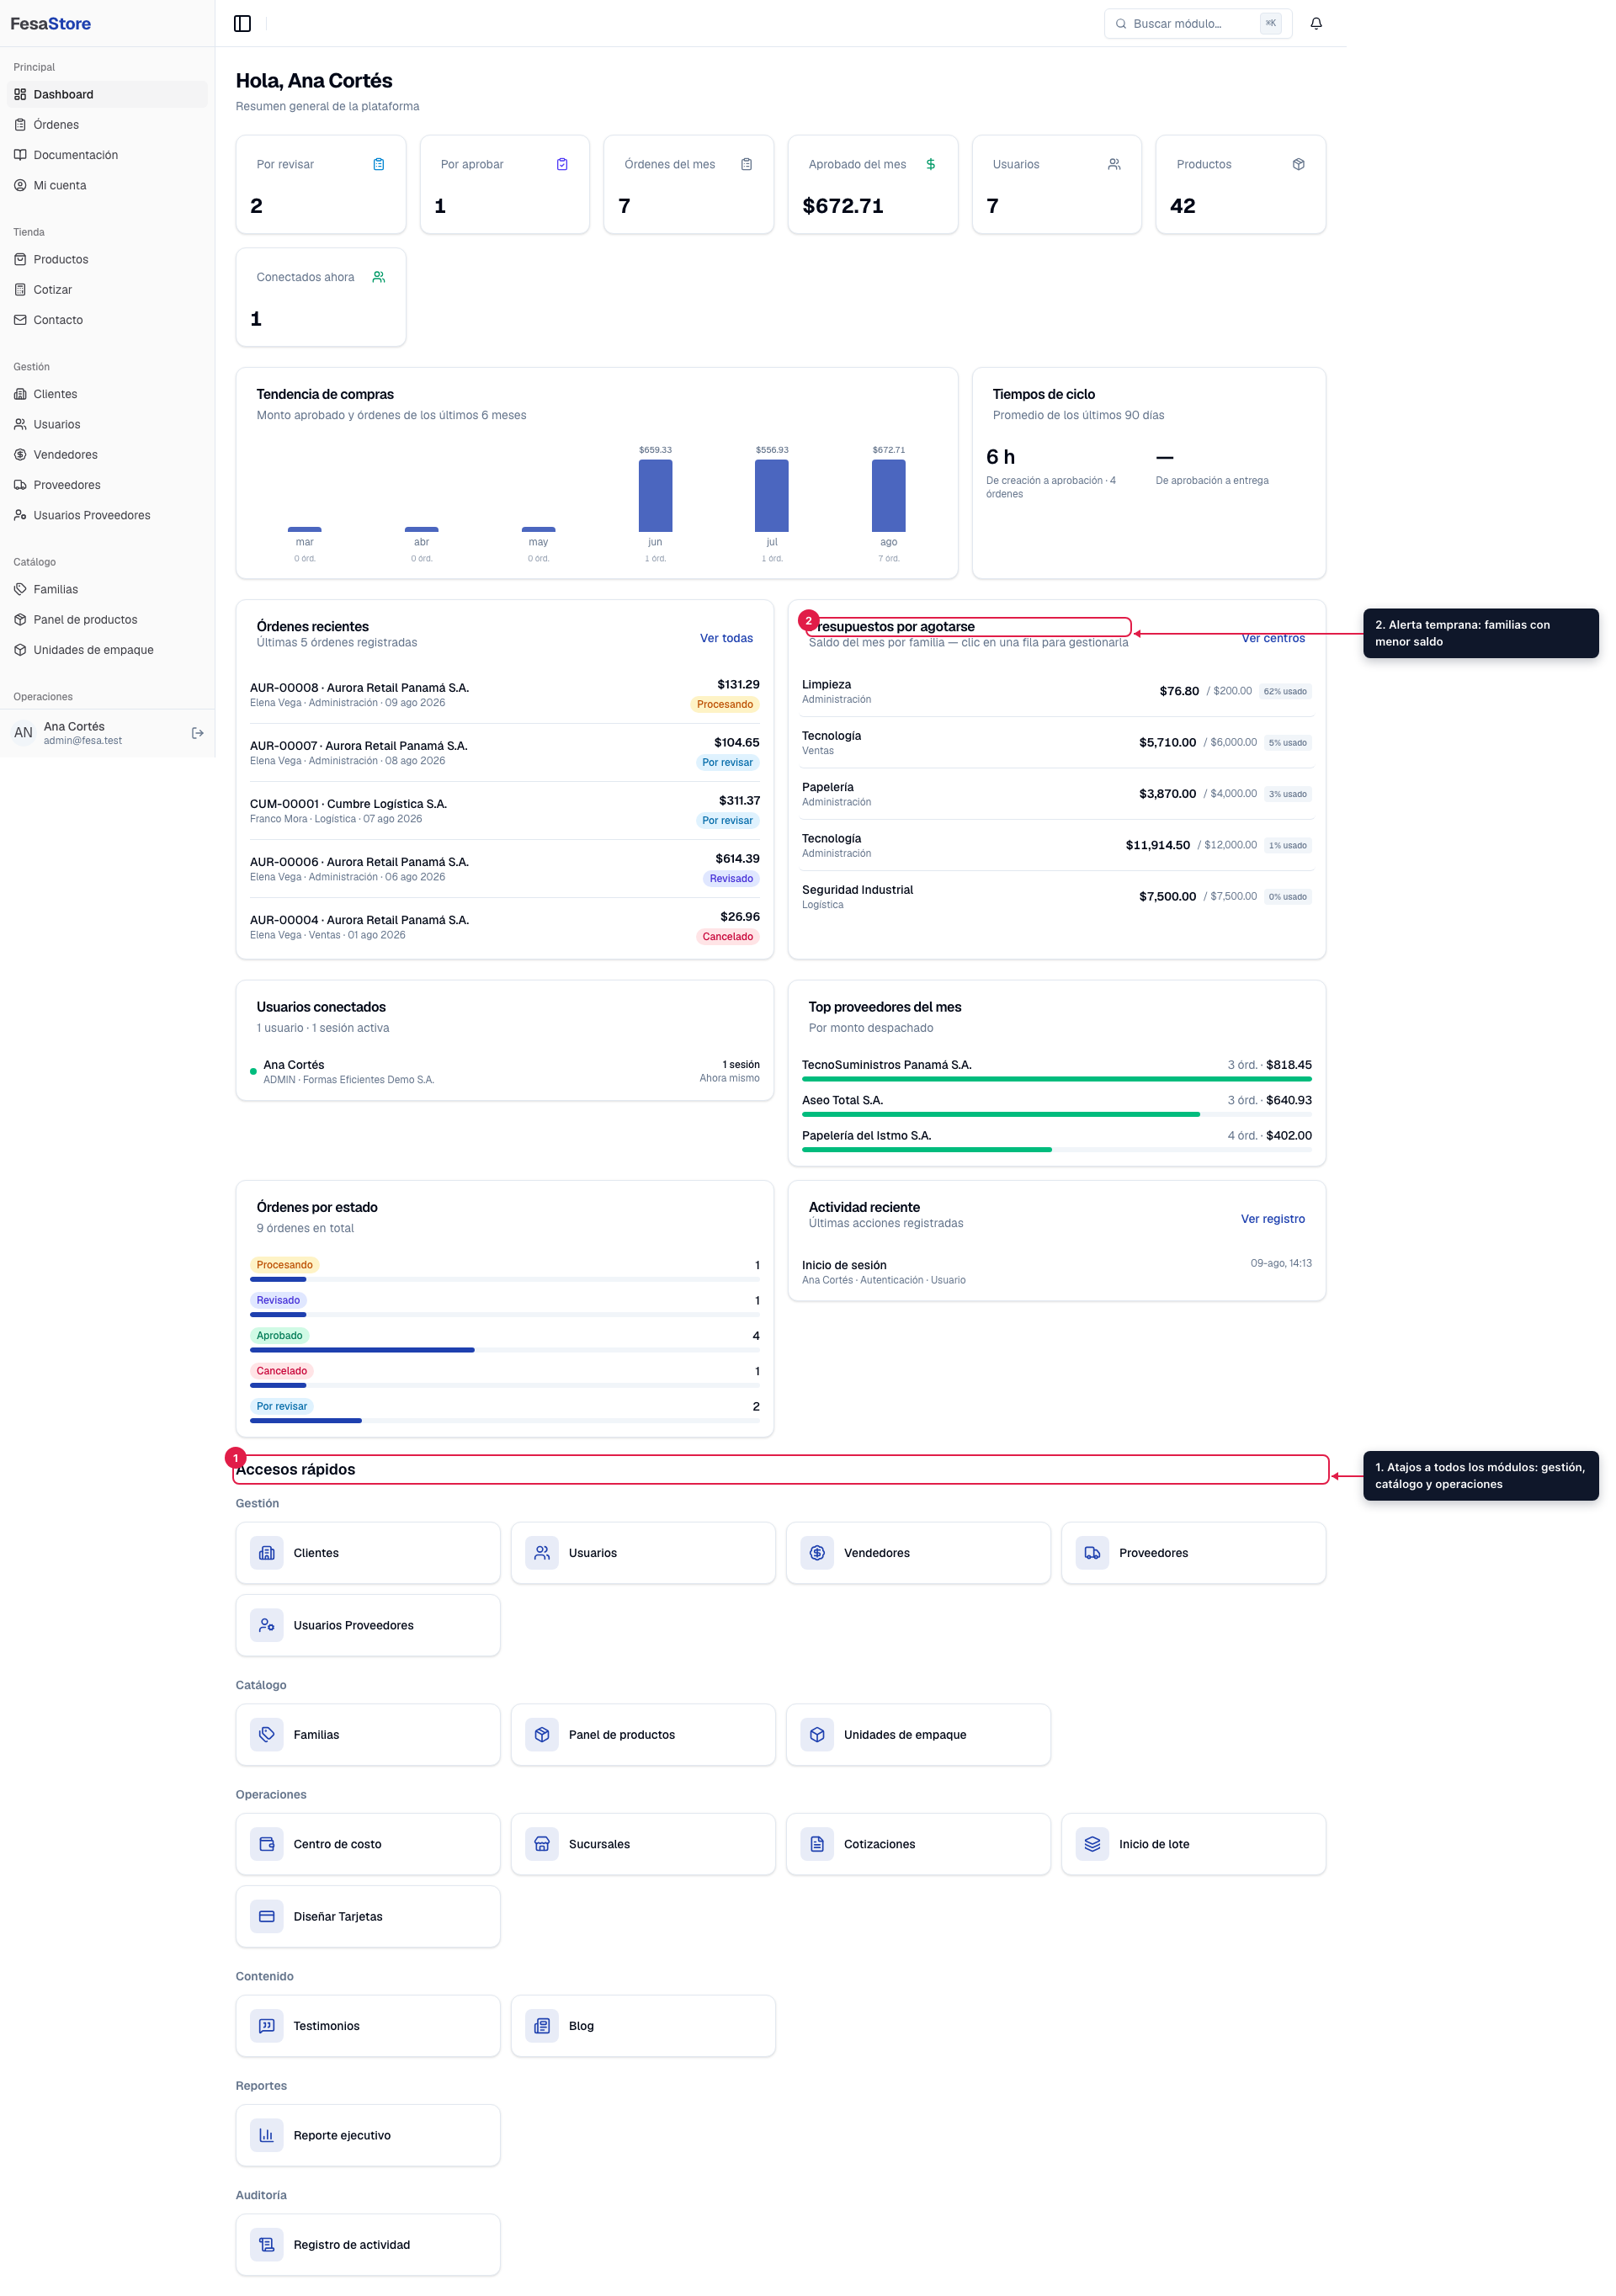Click the Ver registro link
This screenshot has width=1616, height=2296.
[x=1272, y=1219]
